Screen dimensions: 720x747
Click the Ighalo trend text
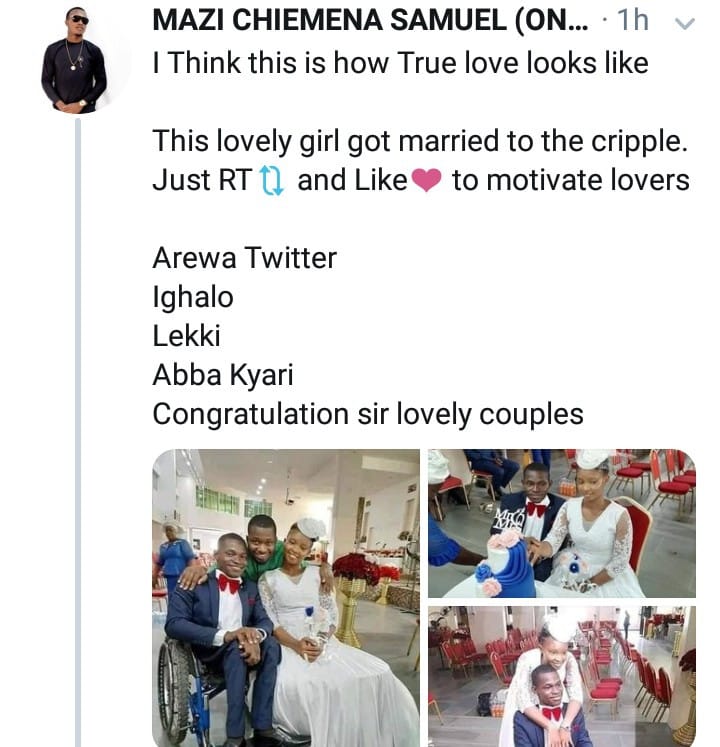tap(192, 297)
